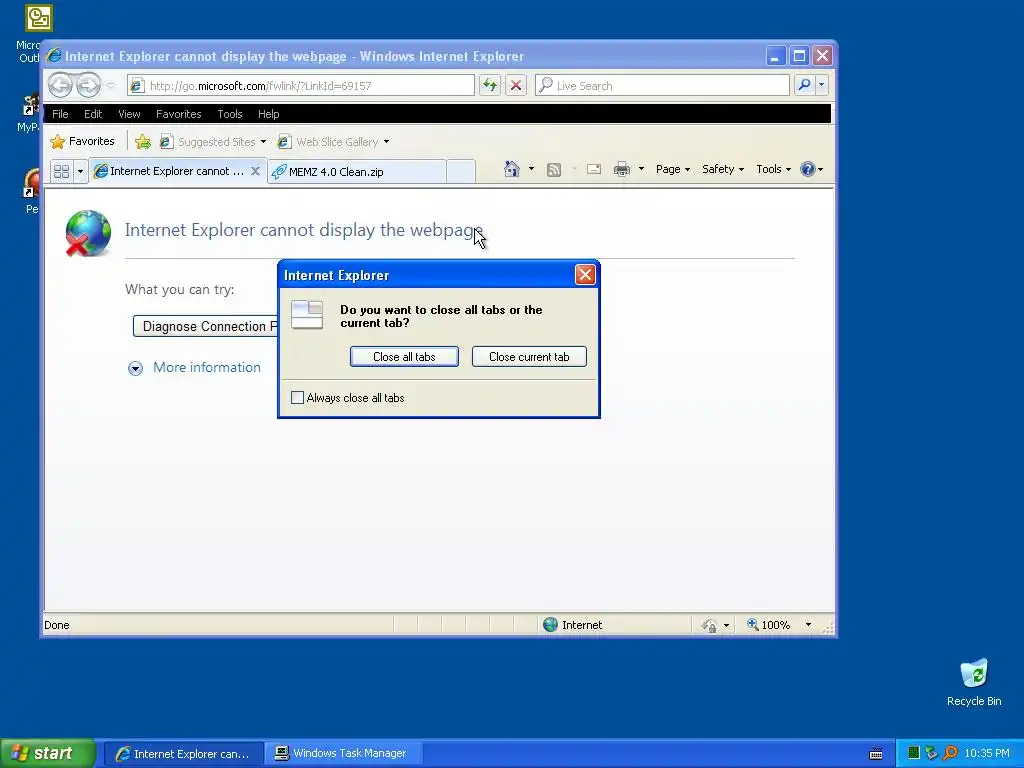Click the Close current tab button
The image size is (1024, 768).
tap(529, 357)
